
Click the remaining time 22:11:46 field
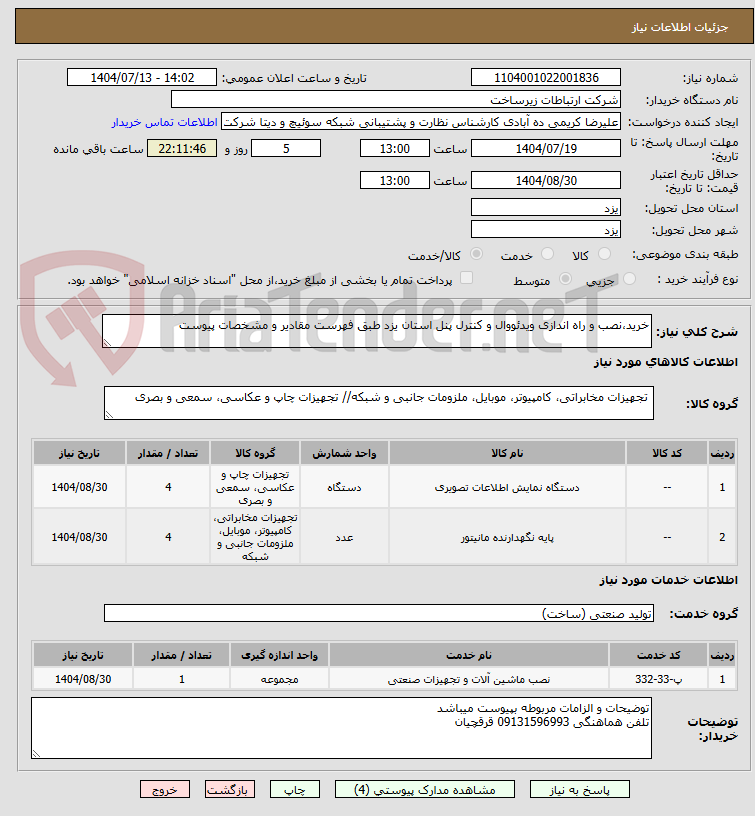pos(182,149)
